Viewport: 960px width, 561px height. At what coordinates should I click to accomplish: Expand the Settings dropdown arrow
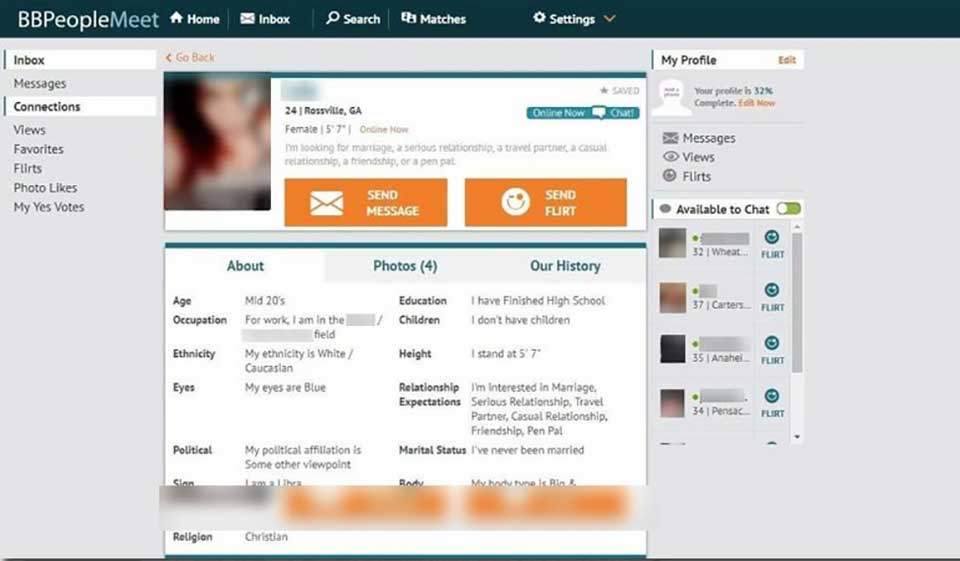pyautogui.click(x=610, y=19)
